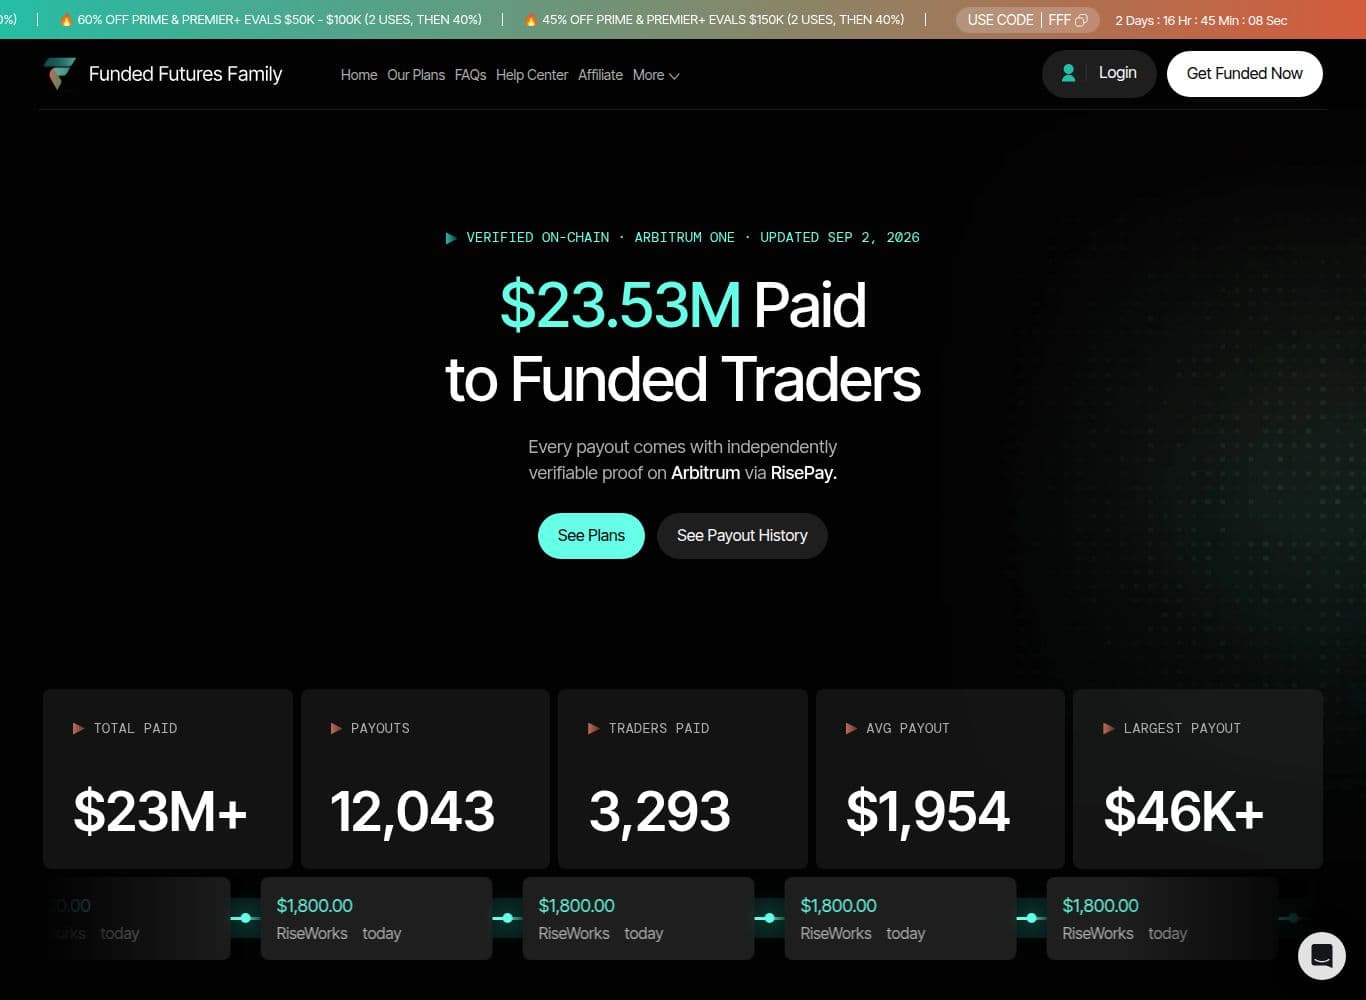Click the triangle icon next to PAYOUTS

pos(336,729)
